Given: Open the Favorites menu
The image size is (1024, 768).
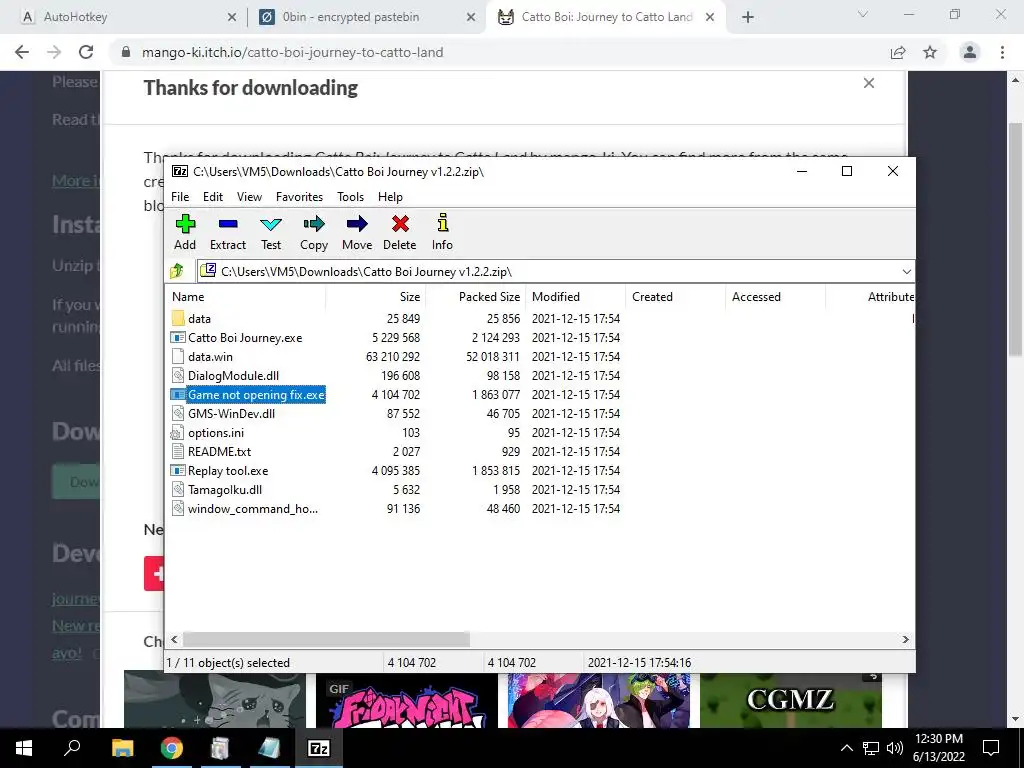Looking at the screenshot, I should pos(299,197).
